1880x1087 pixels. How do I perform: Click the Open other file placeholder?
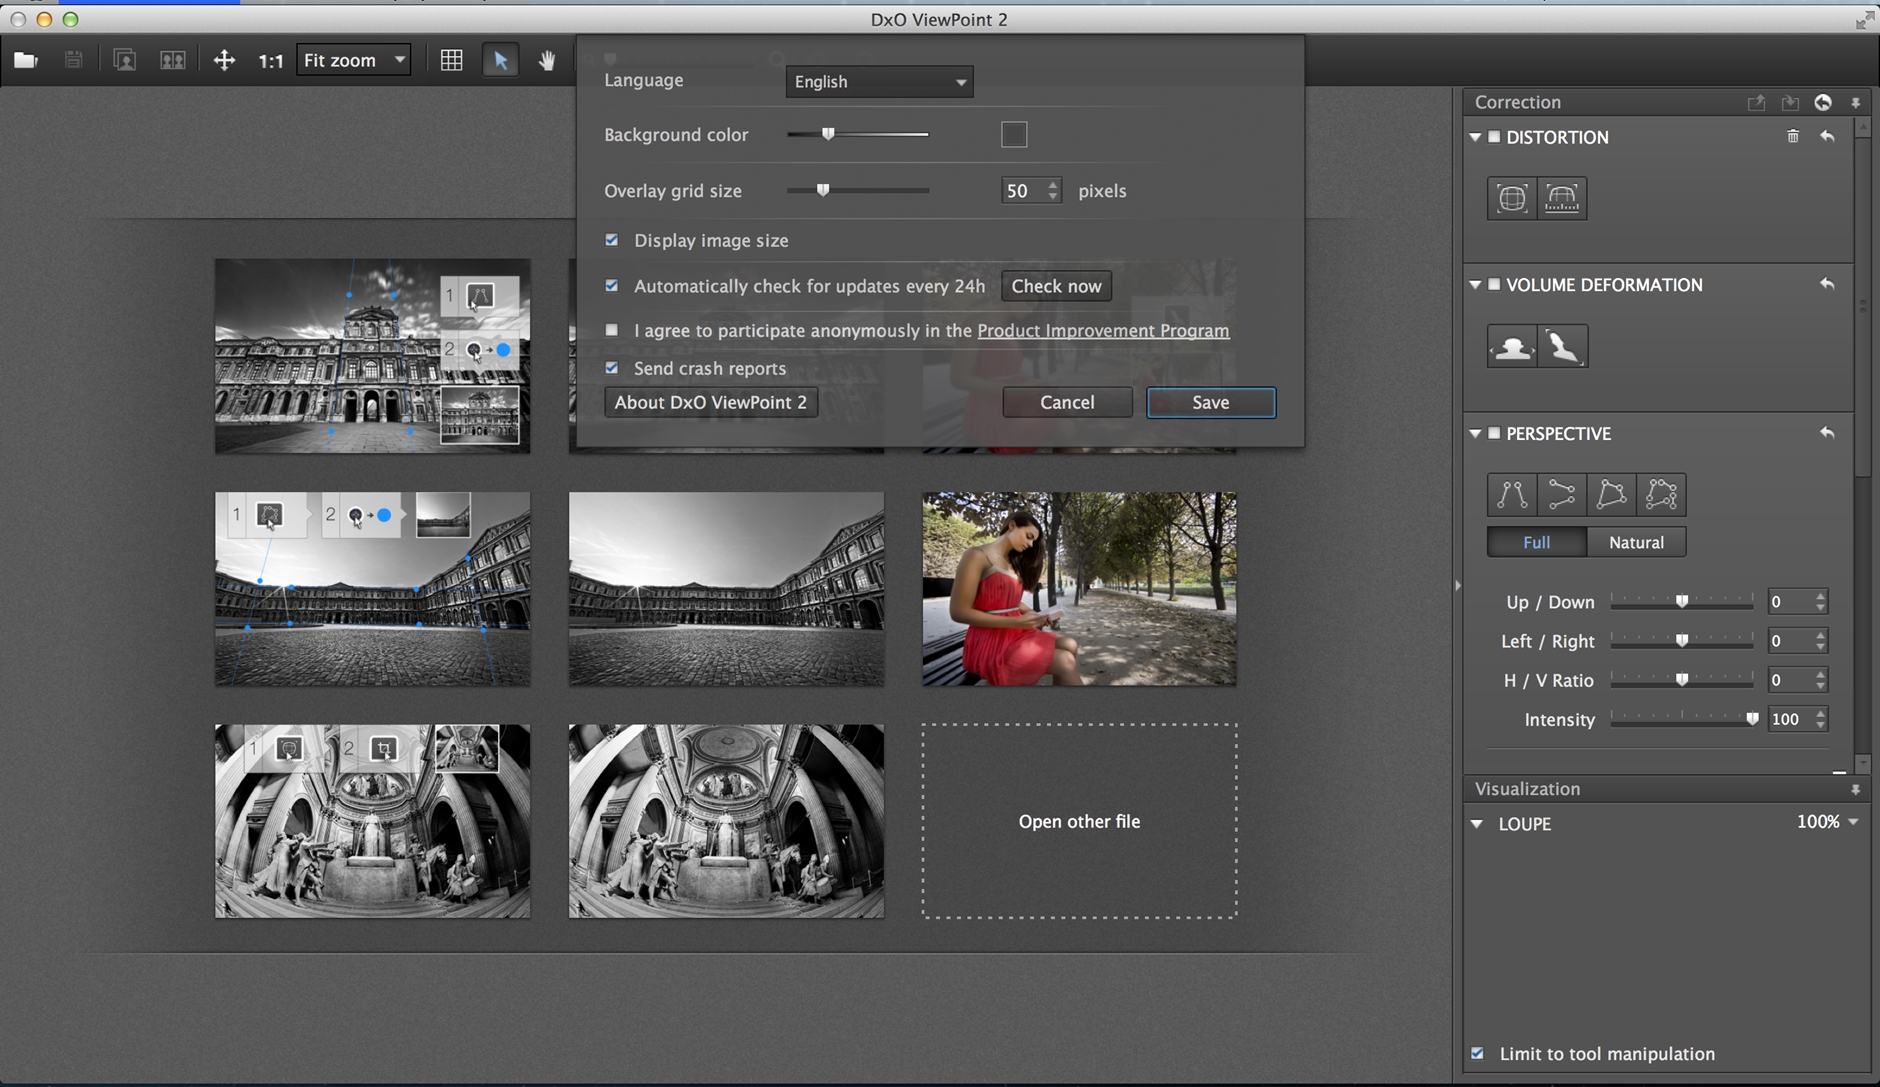(1079, 821)
